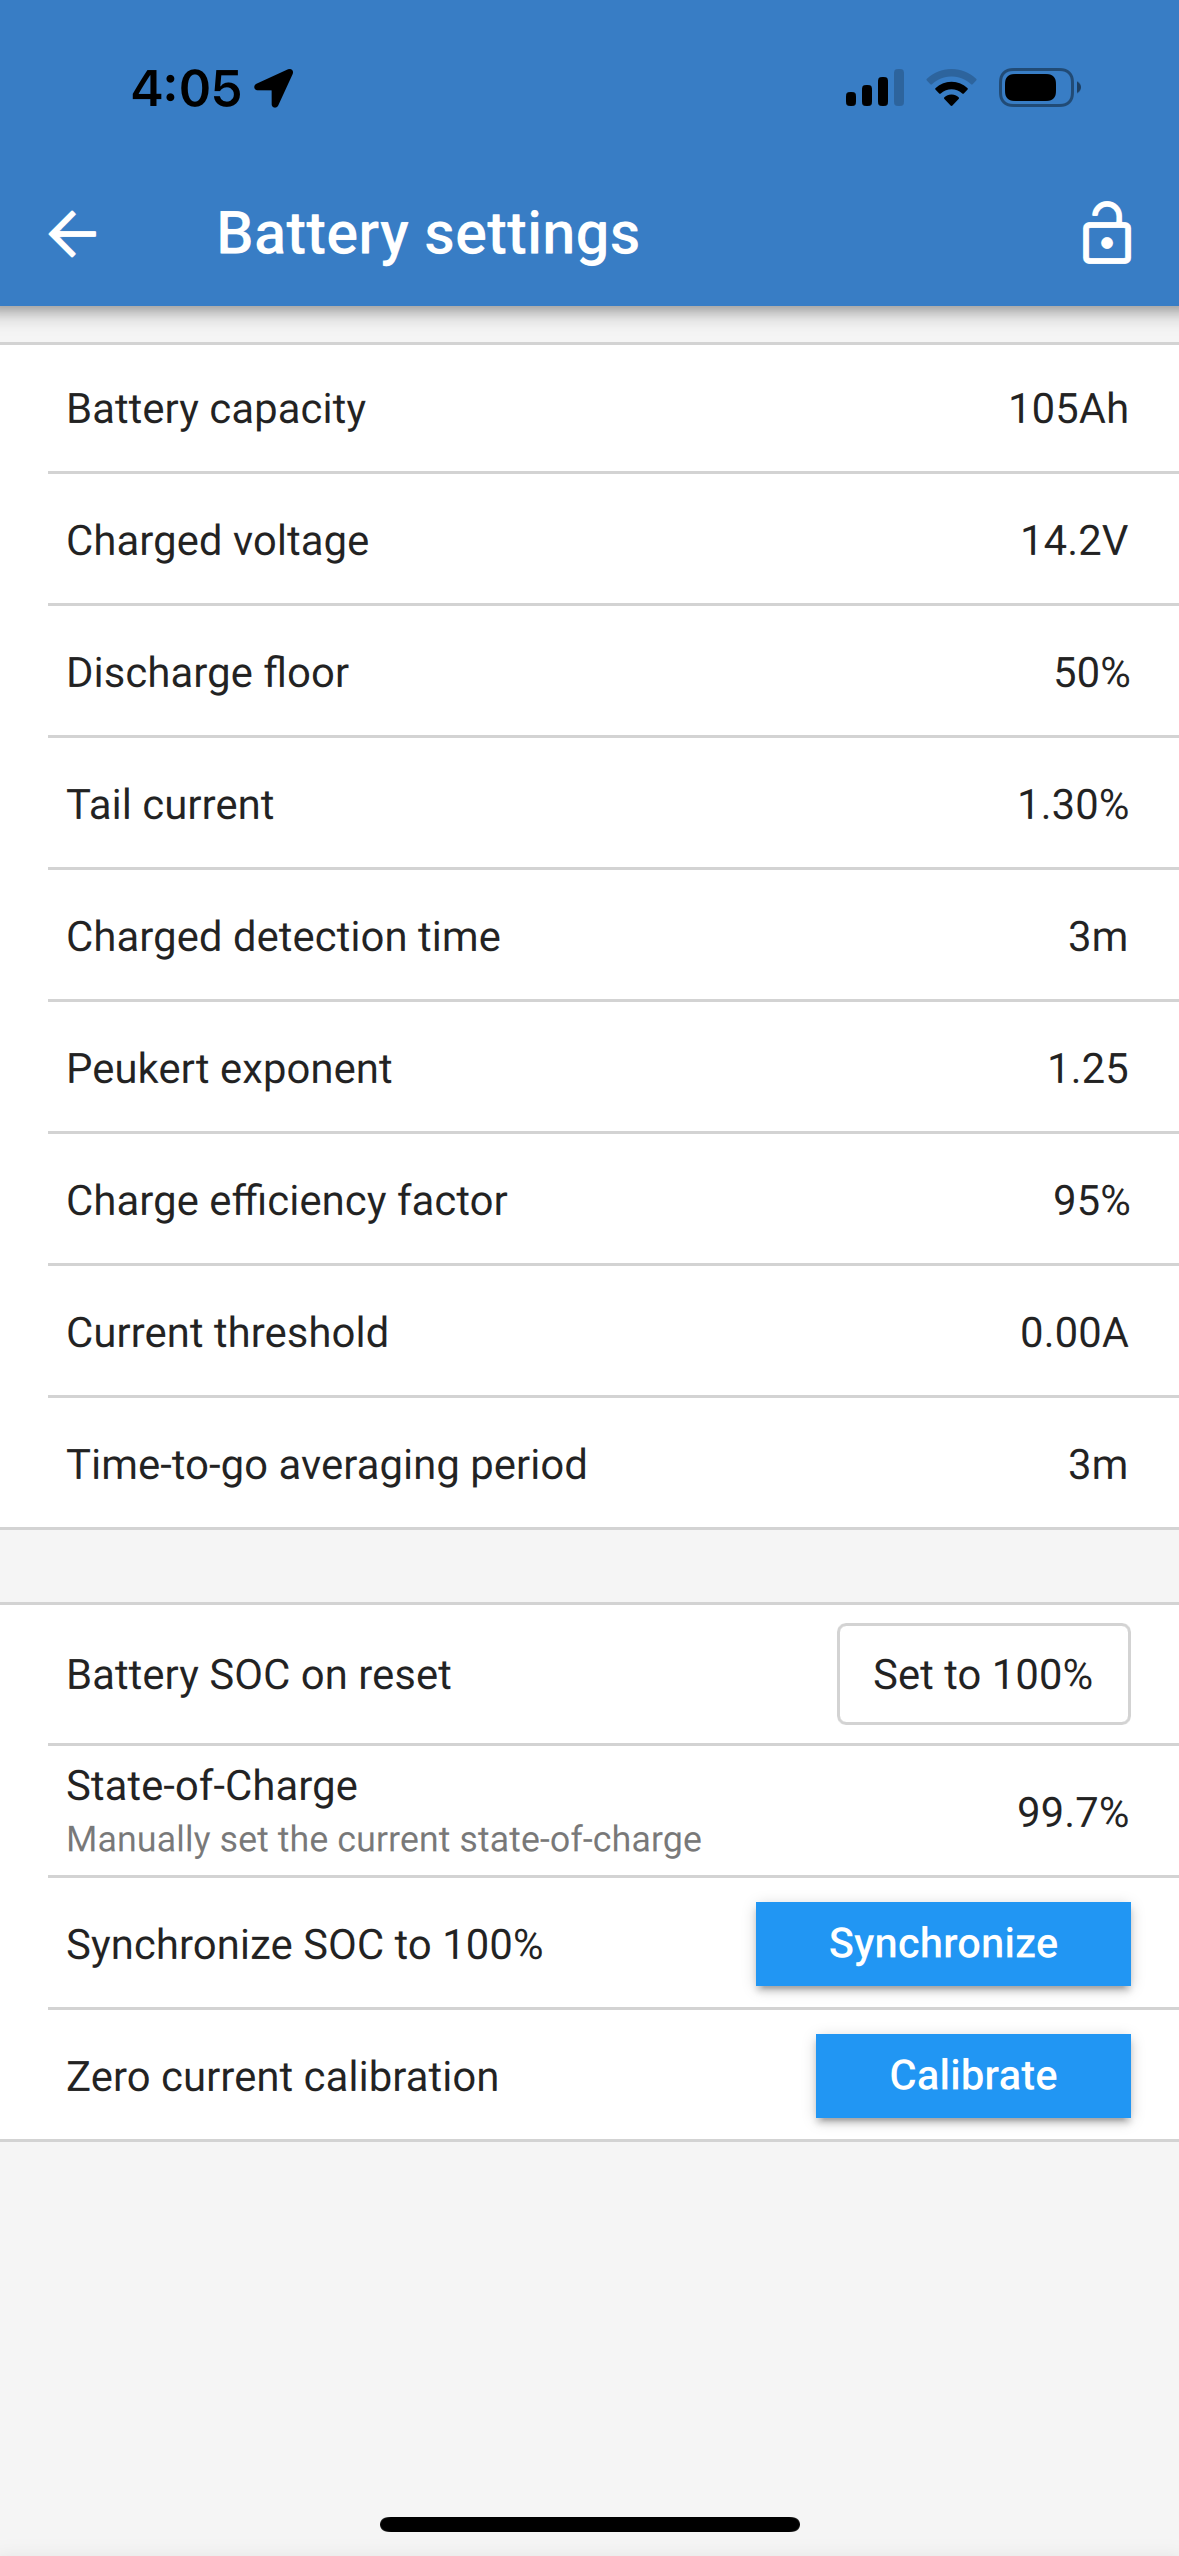Tap the battery status icon
The width and height of the screenshot is (1179, 2556).
click(x=1039, y=89)
